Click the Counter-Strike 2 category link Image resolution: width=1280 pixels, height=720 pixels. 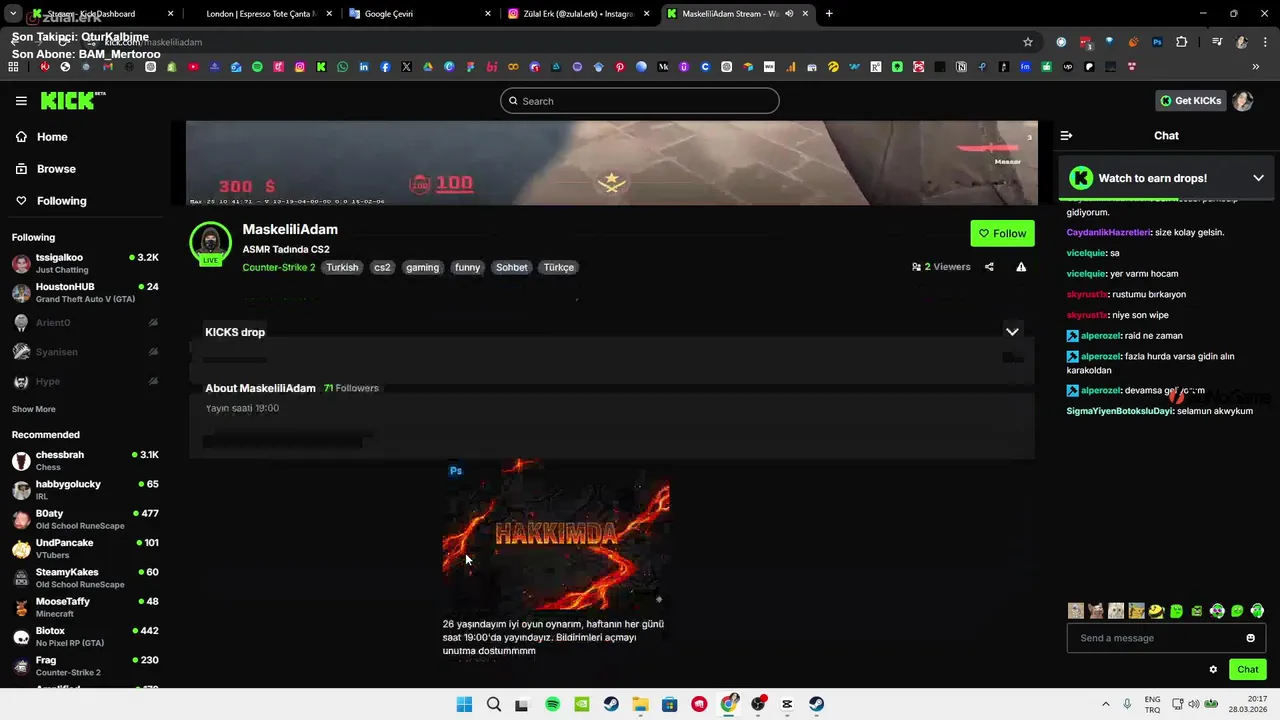[x=279, y=267]
